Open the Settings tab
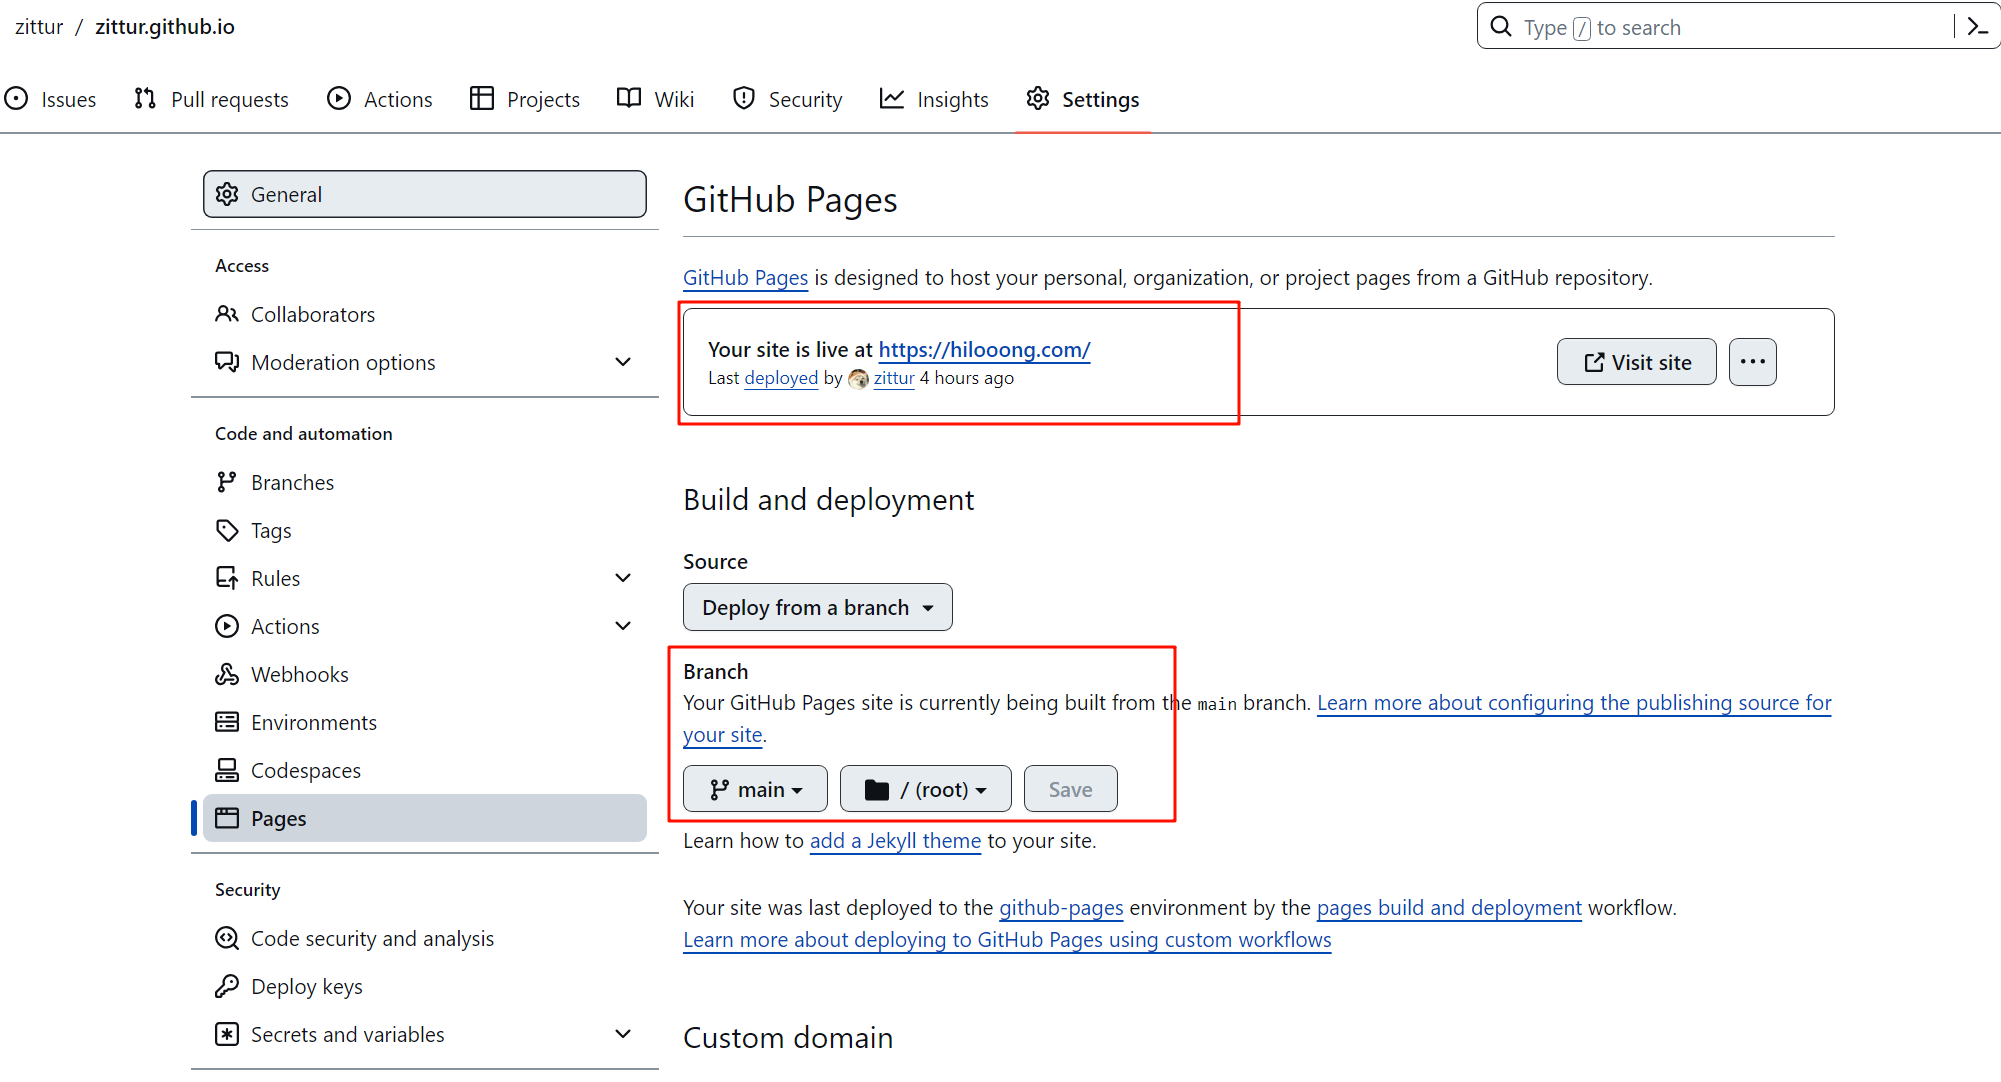The height and width of the screenshot is (1082, 2001). pyautogui.click(x=1083, y=99)
